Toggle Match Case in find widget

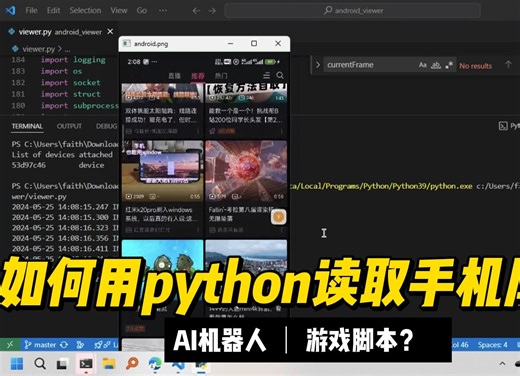point(423,65)
